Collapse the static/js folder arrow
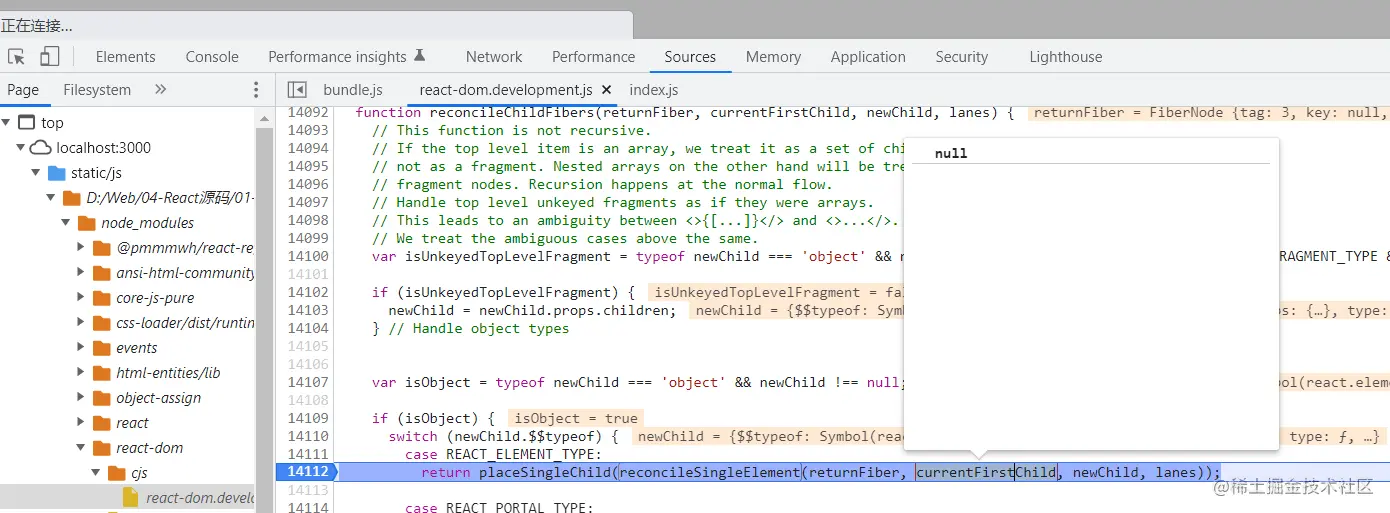The width and height of the screenshot is (1390, 513). pyautogui.click(x=38, y=173)
